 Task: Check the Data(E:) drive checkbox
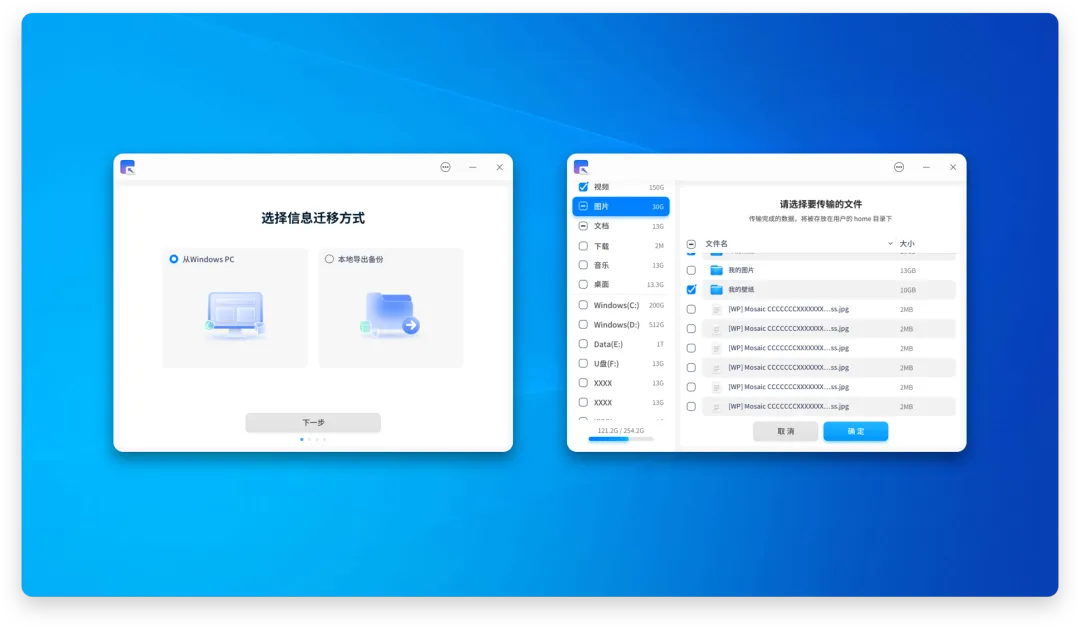click(583, 344)
